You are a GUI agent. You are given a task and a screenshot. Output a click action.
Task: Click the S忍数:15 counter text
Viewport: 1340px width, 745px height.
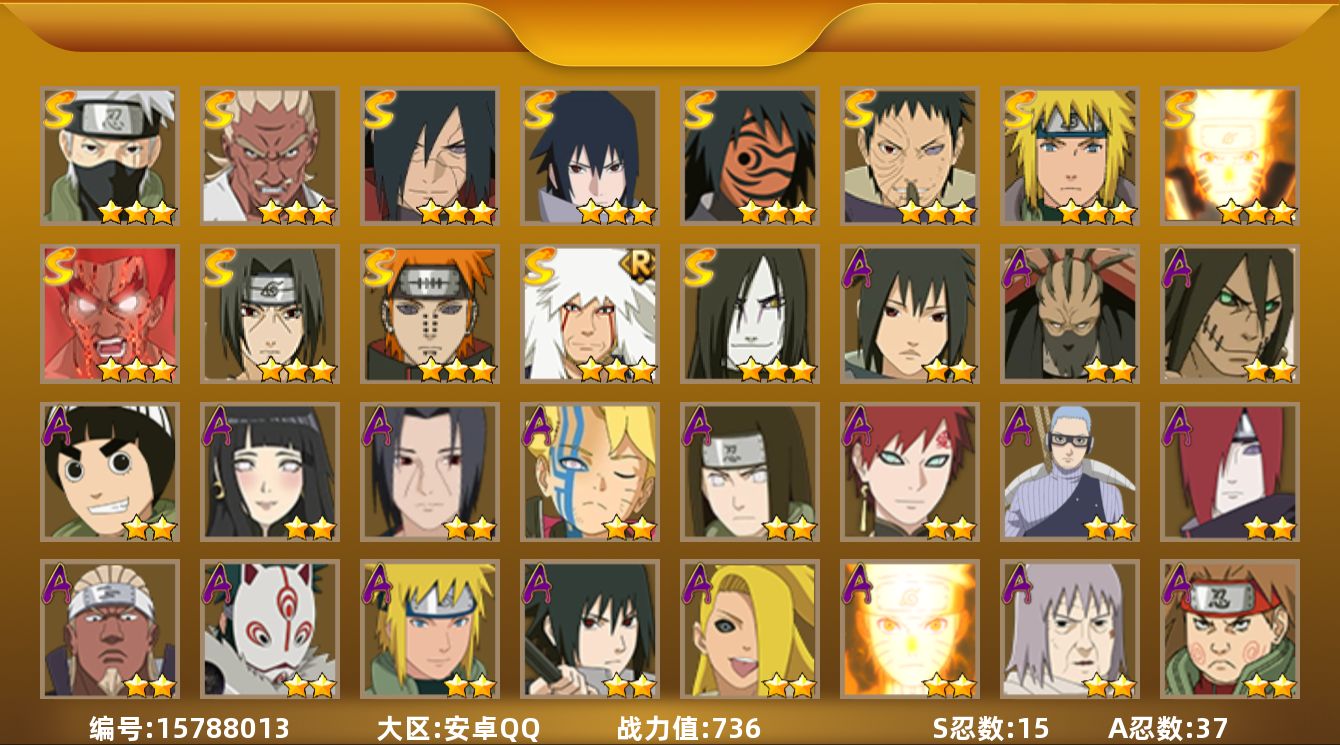(991, 728)
